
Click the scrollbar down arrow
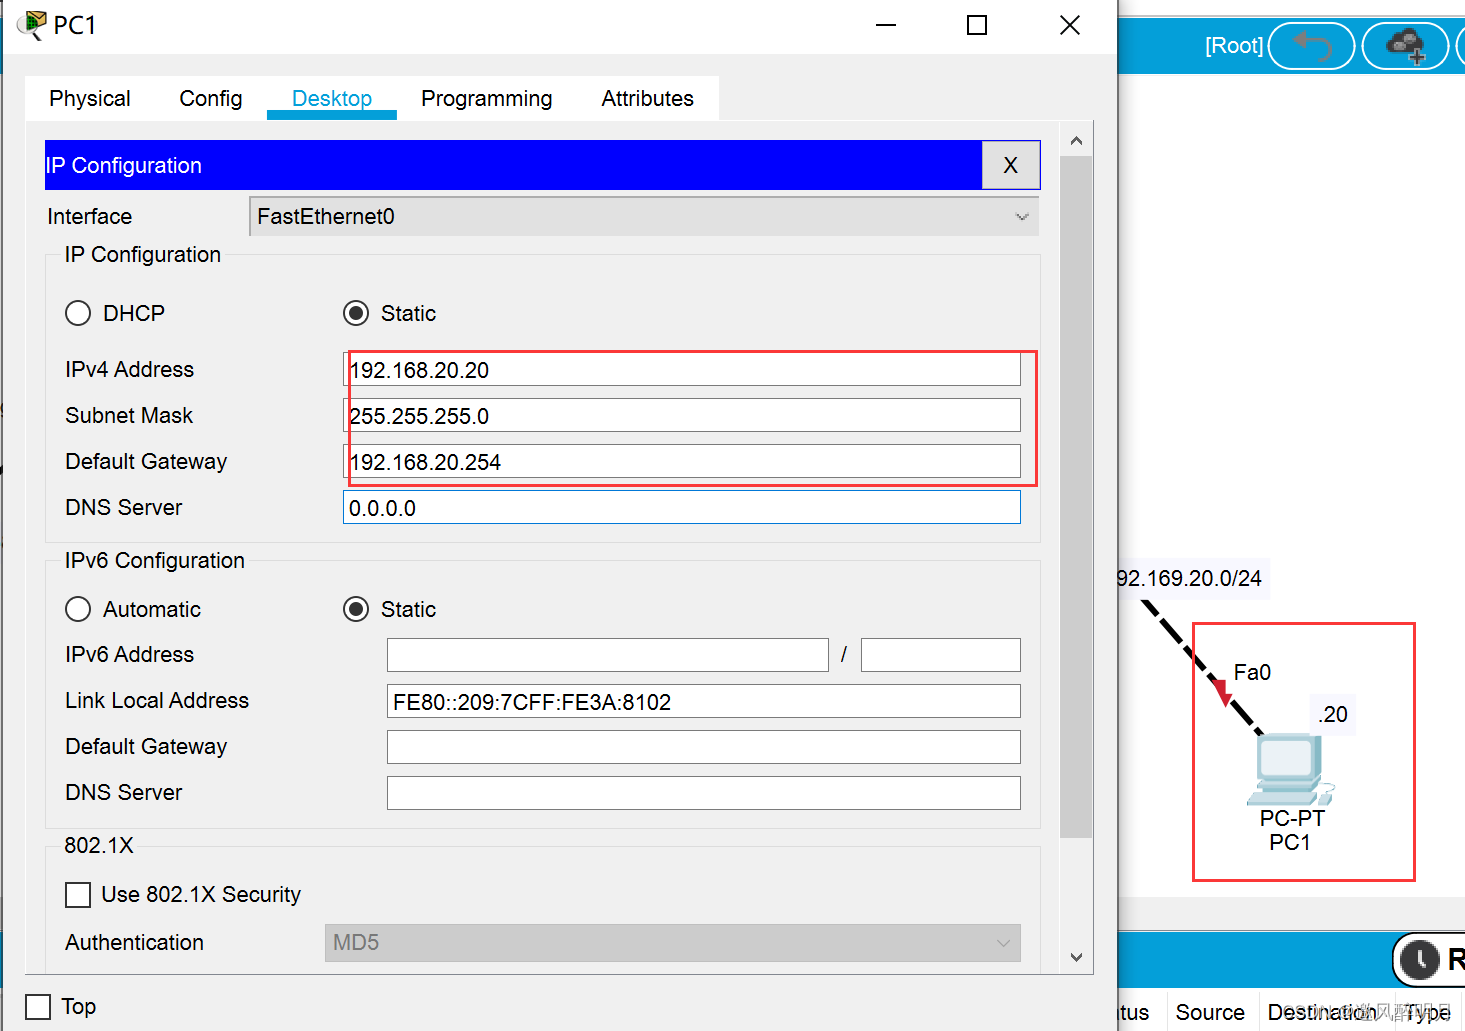point(1076,957)
